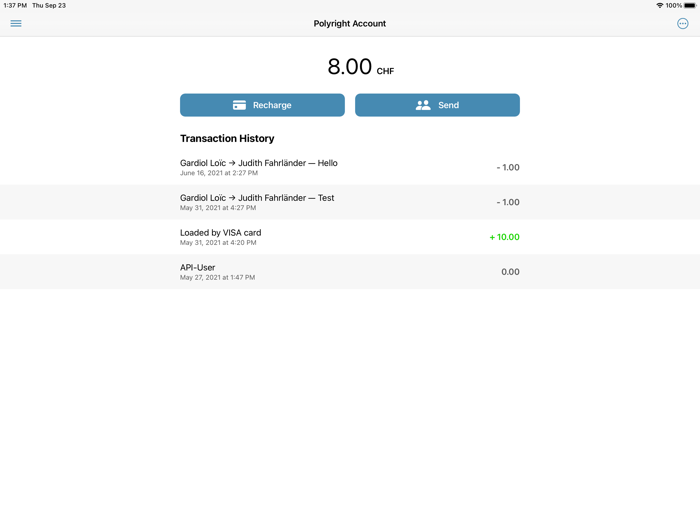This screenshot has width=700, height=525.
Task: Select the Transaction History heading
Action: [227, 138]
